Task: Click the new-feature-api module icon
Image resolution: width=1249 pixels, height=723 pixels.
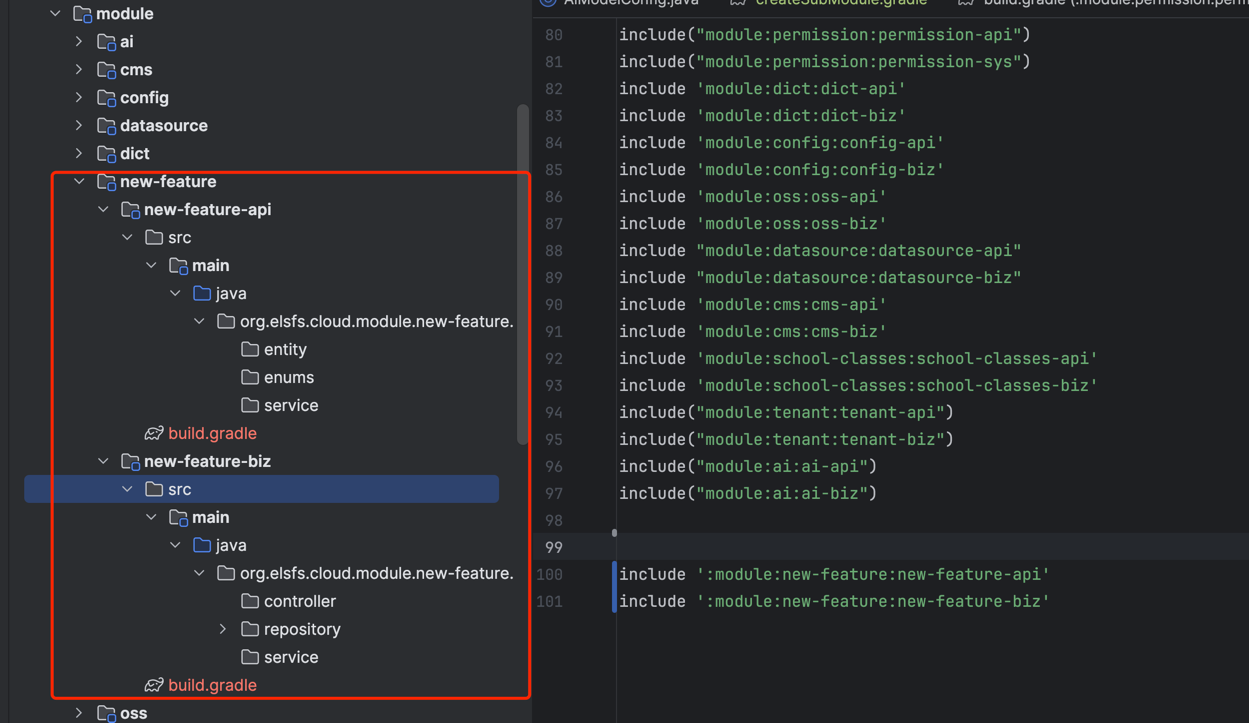Action: pyautogui.click(x=130, y=210)
